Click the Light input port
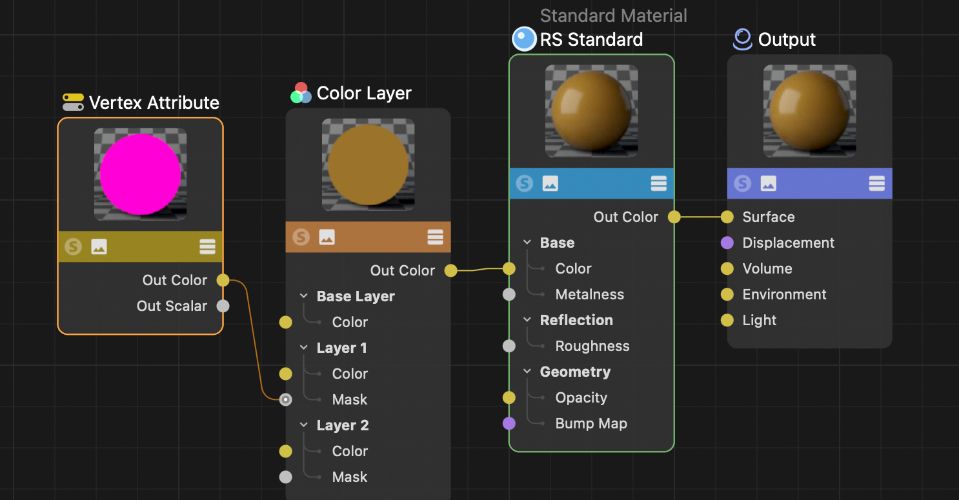 point(727,320)
